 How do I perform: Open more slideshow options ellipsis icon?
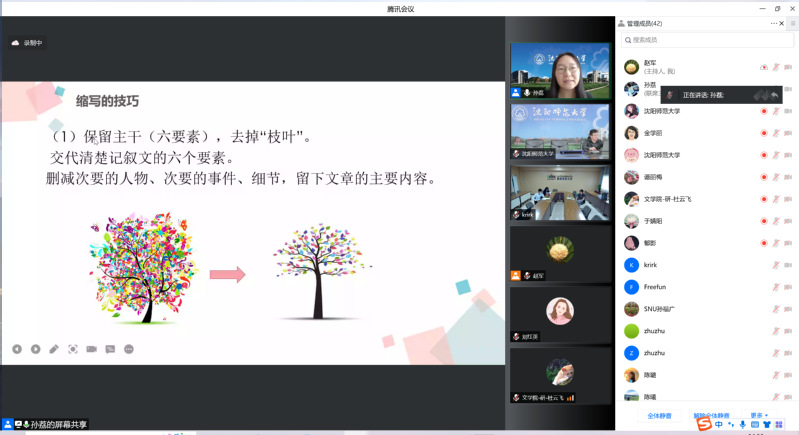pyautogui.click(x=129, y=349)
